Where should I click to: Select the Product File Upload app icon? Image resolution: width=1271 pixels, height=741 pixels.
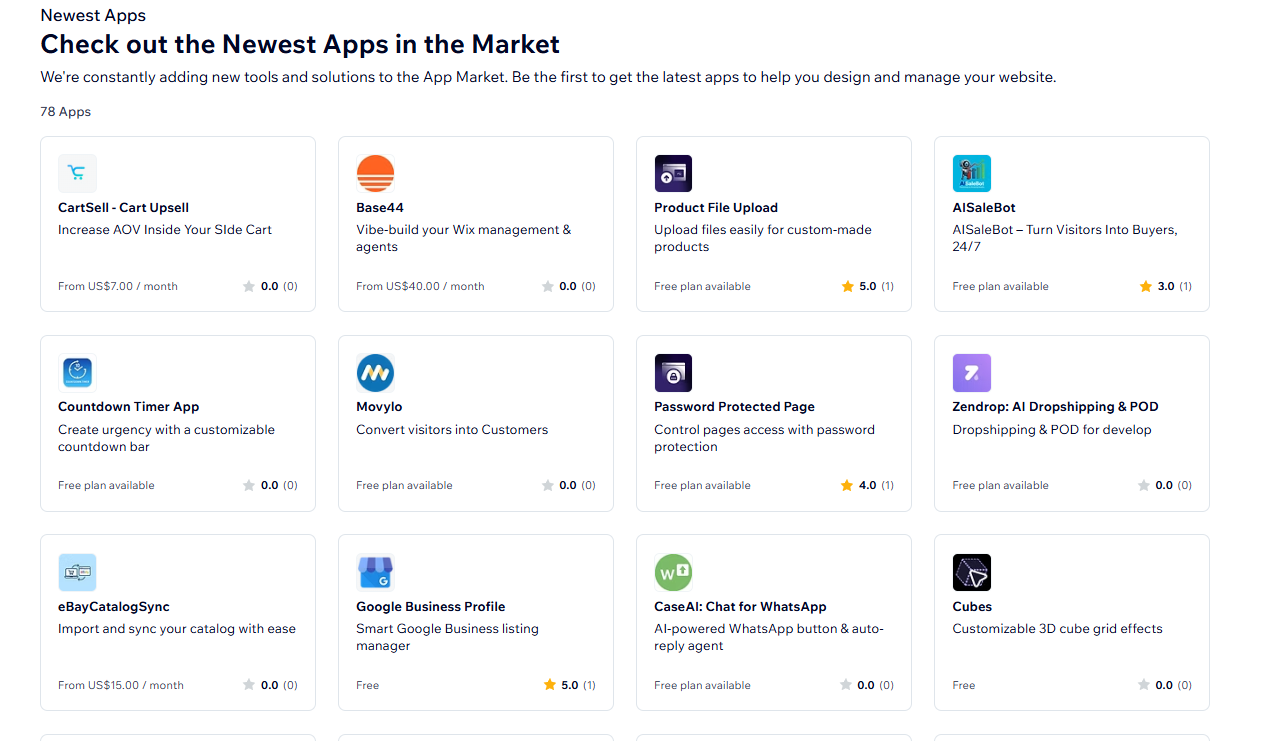pos(673,173)
